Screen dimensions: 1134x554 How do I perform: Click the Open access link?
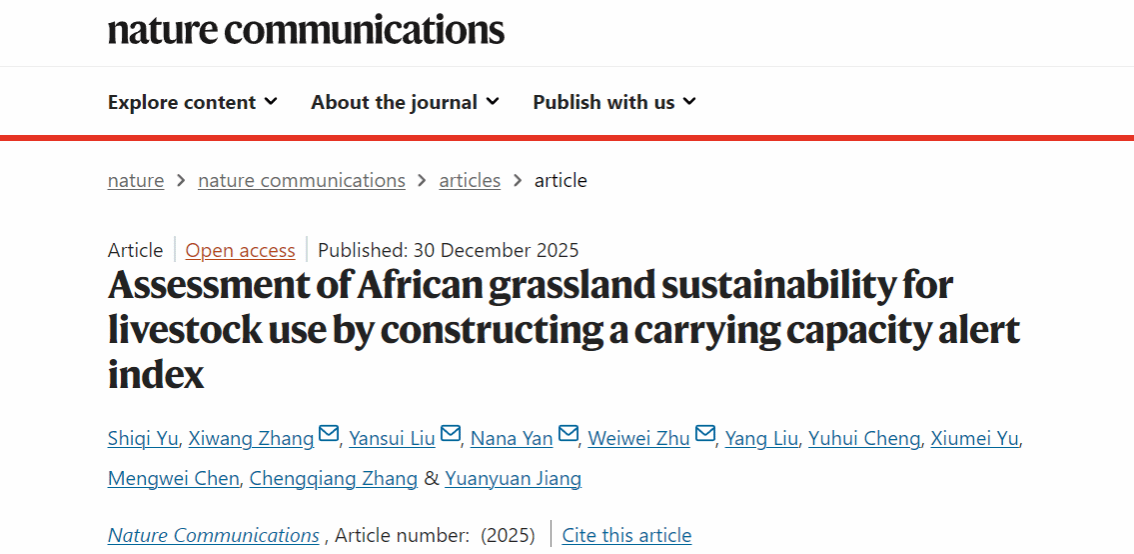240,251
